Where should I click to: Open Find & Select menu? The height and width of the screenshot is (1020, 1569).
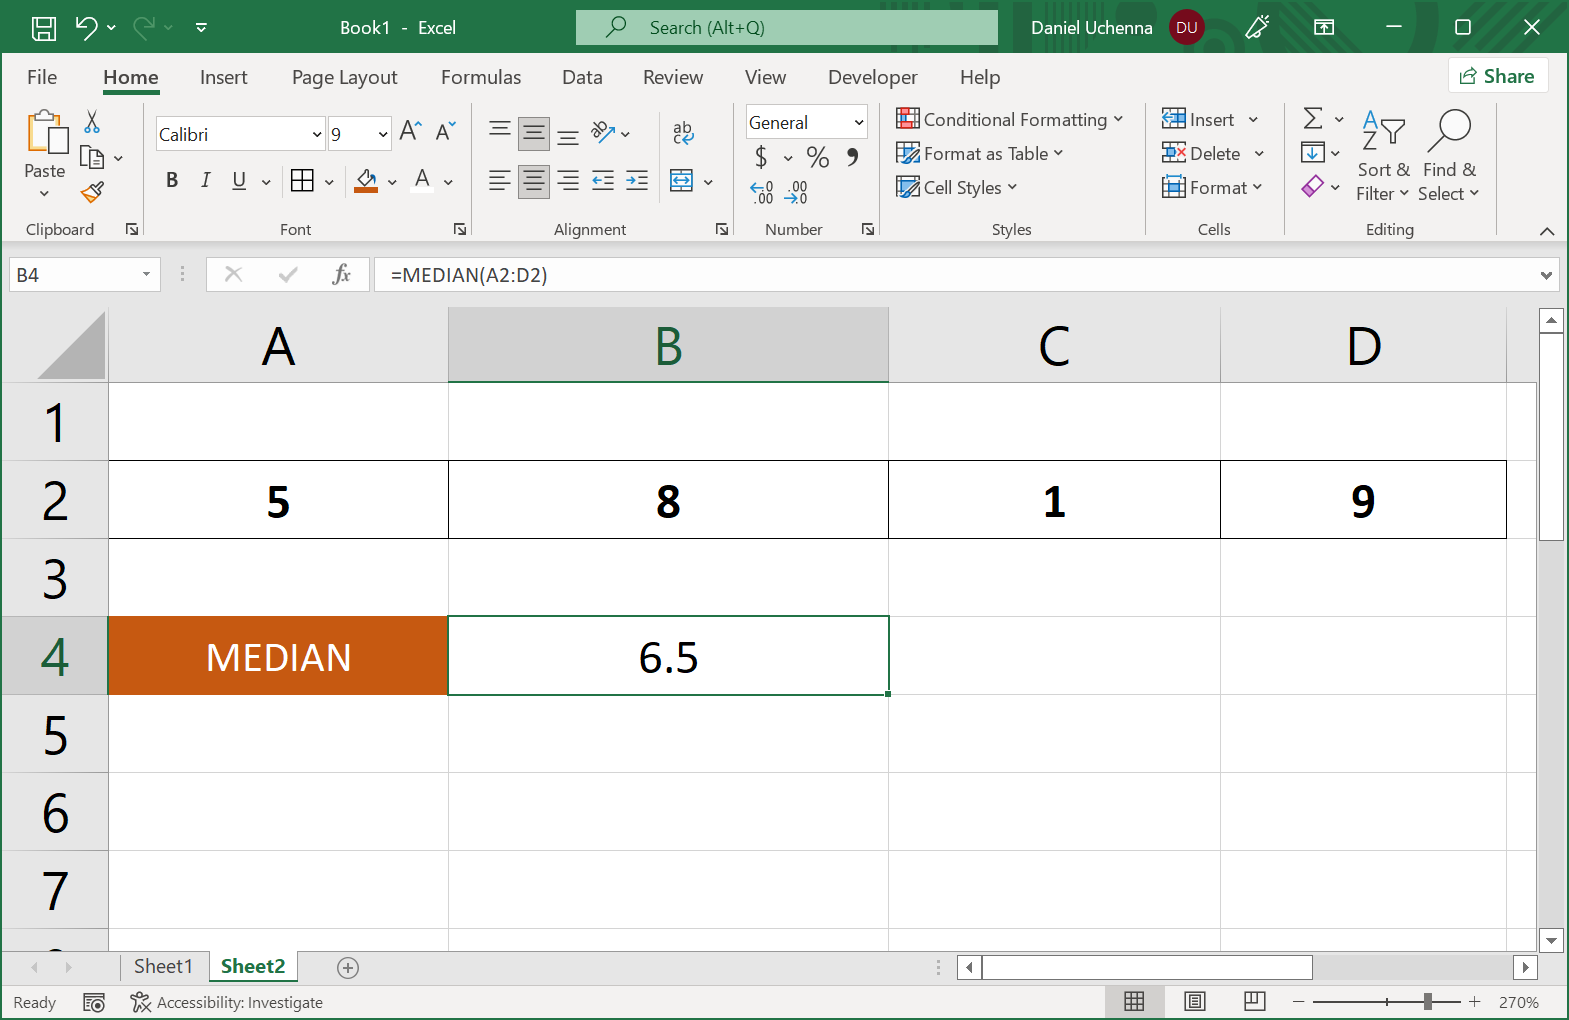1448,157
